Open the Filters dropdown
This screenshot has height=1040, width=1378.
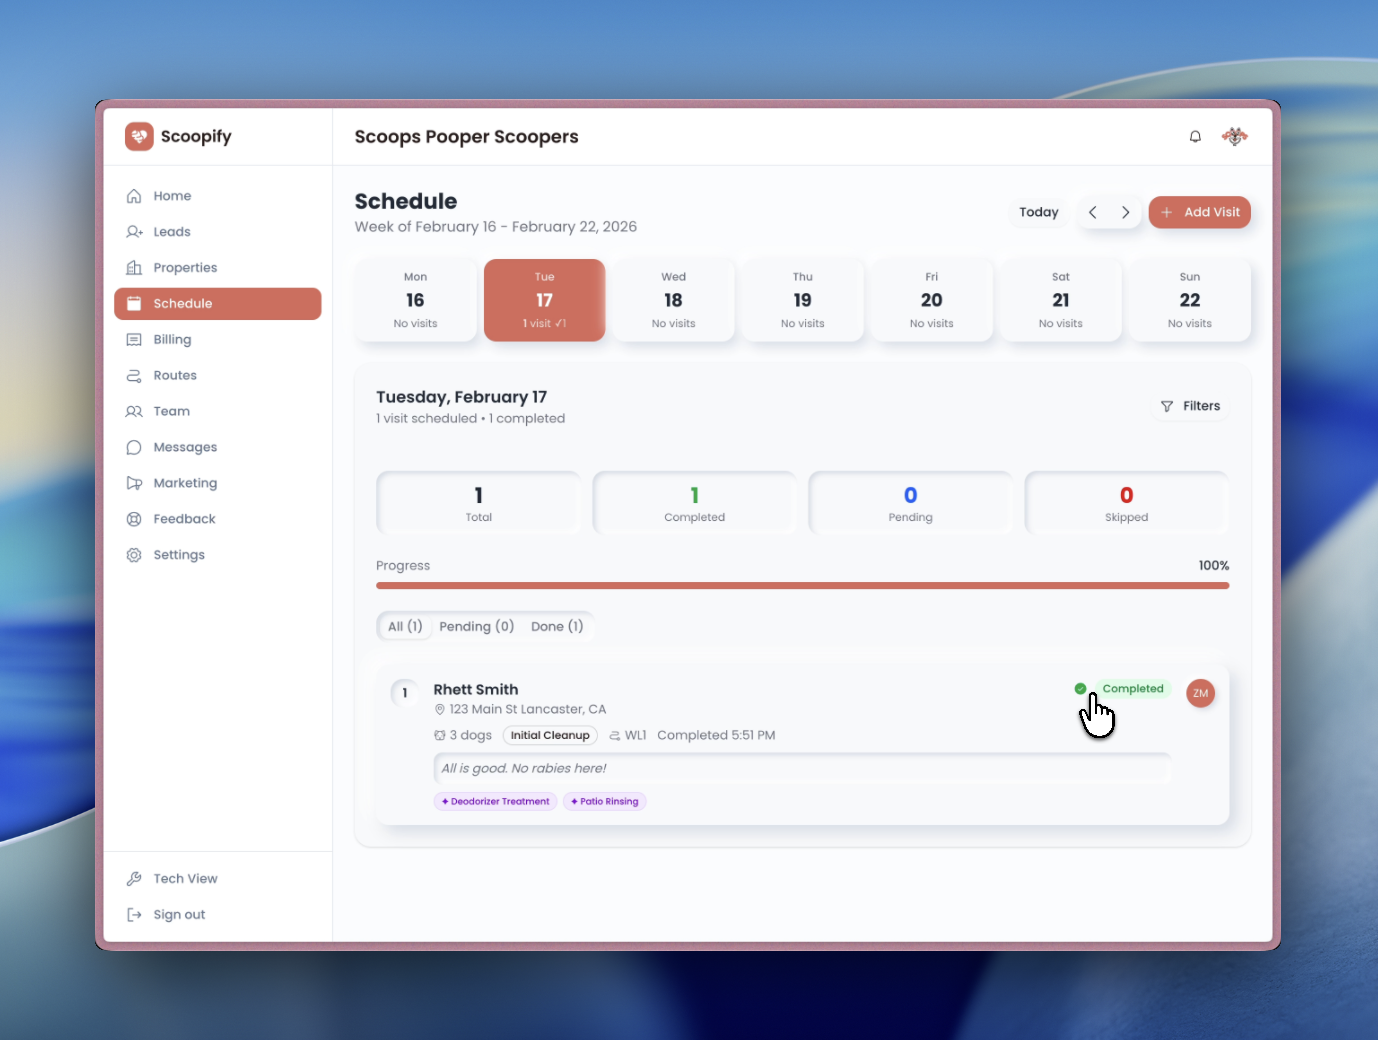click(1190, 406)
